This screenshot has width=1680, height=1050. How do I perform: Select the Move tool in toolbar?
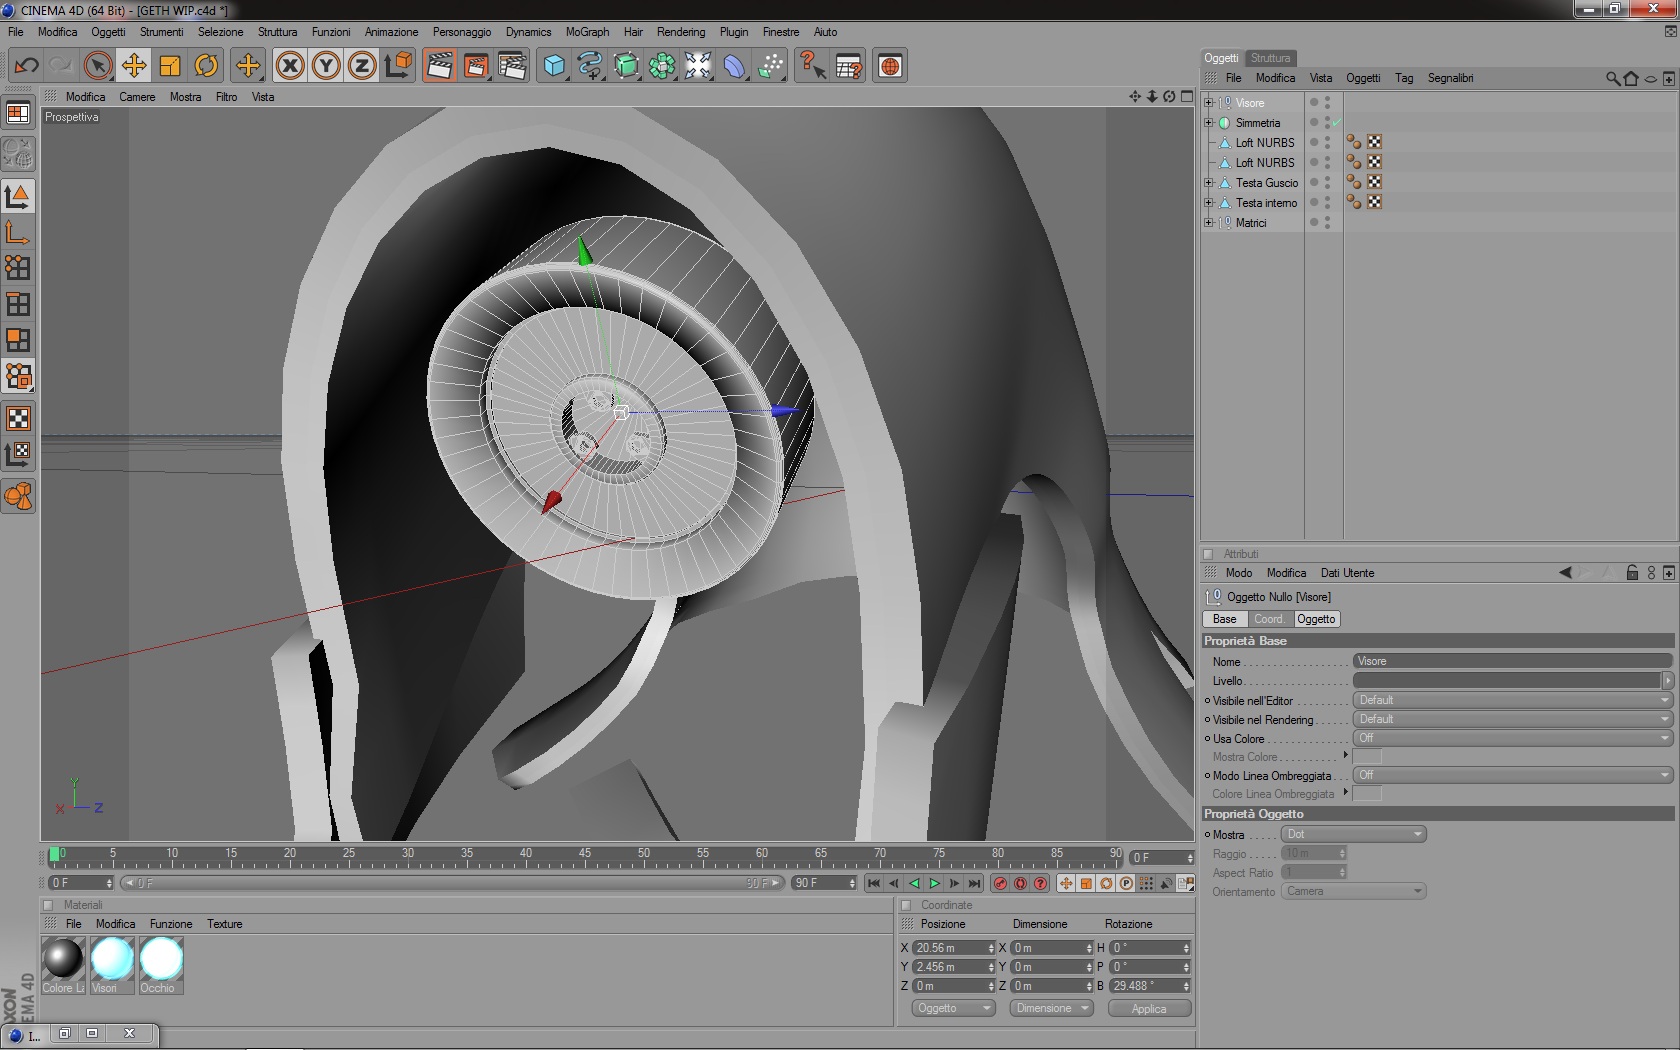[133, 66]
